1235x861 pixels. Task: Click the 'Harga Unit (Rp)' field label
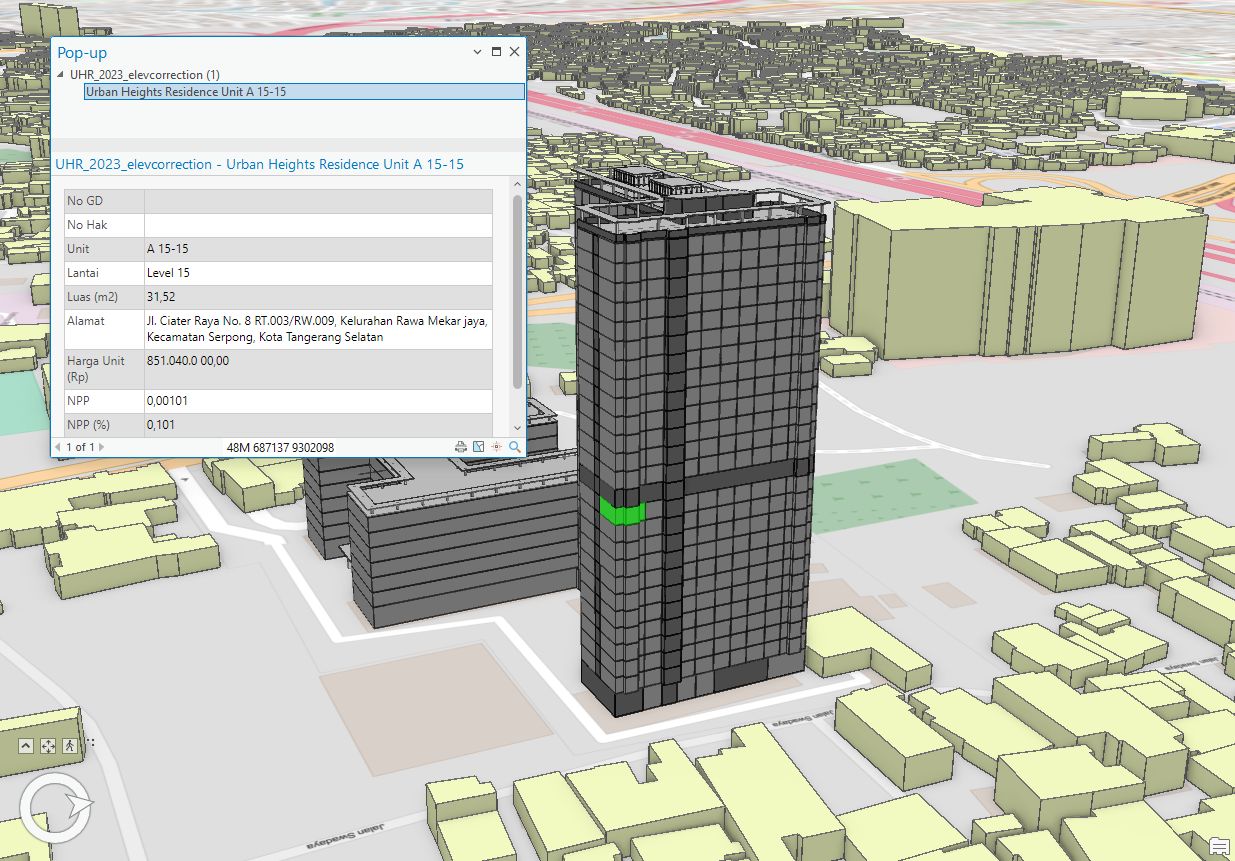click(95, 369)
